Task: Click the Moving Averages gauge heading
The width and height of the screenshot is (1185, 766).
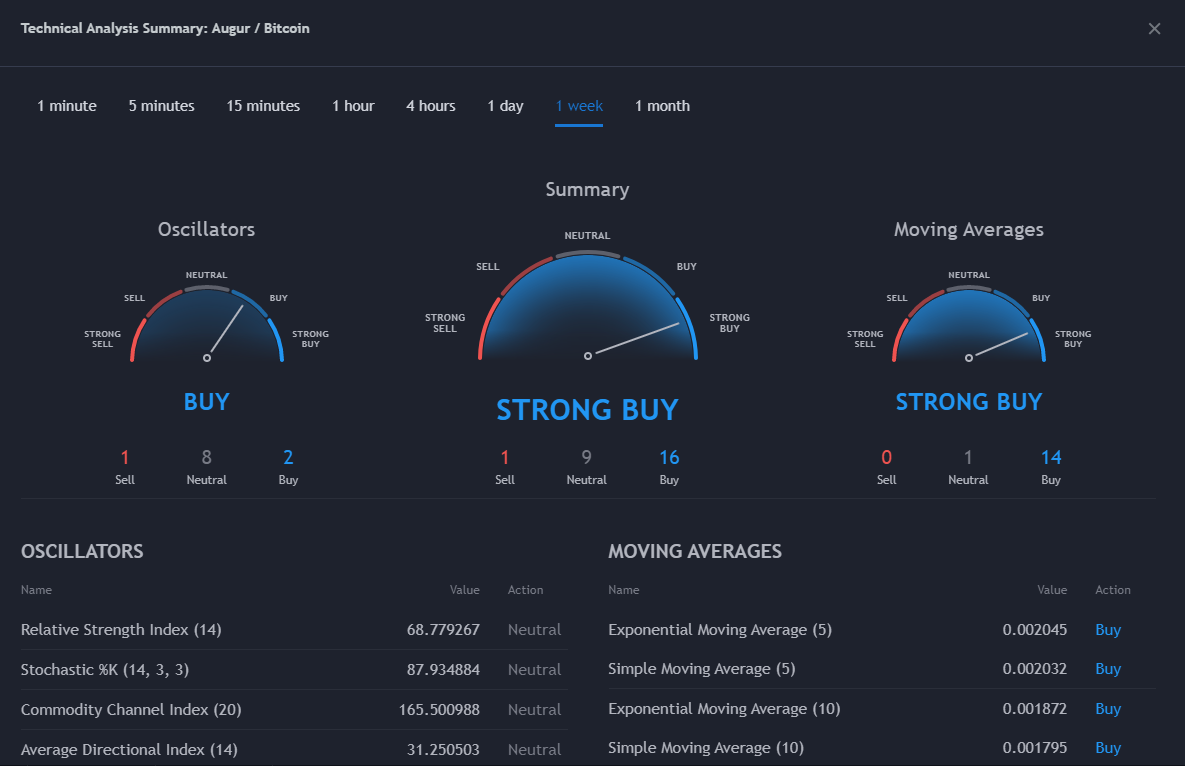Action: pos(969,230)
